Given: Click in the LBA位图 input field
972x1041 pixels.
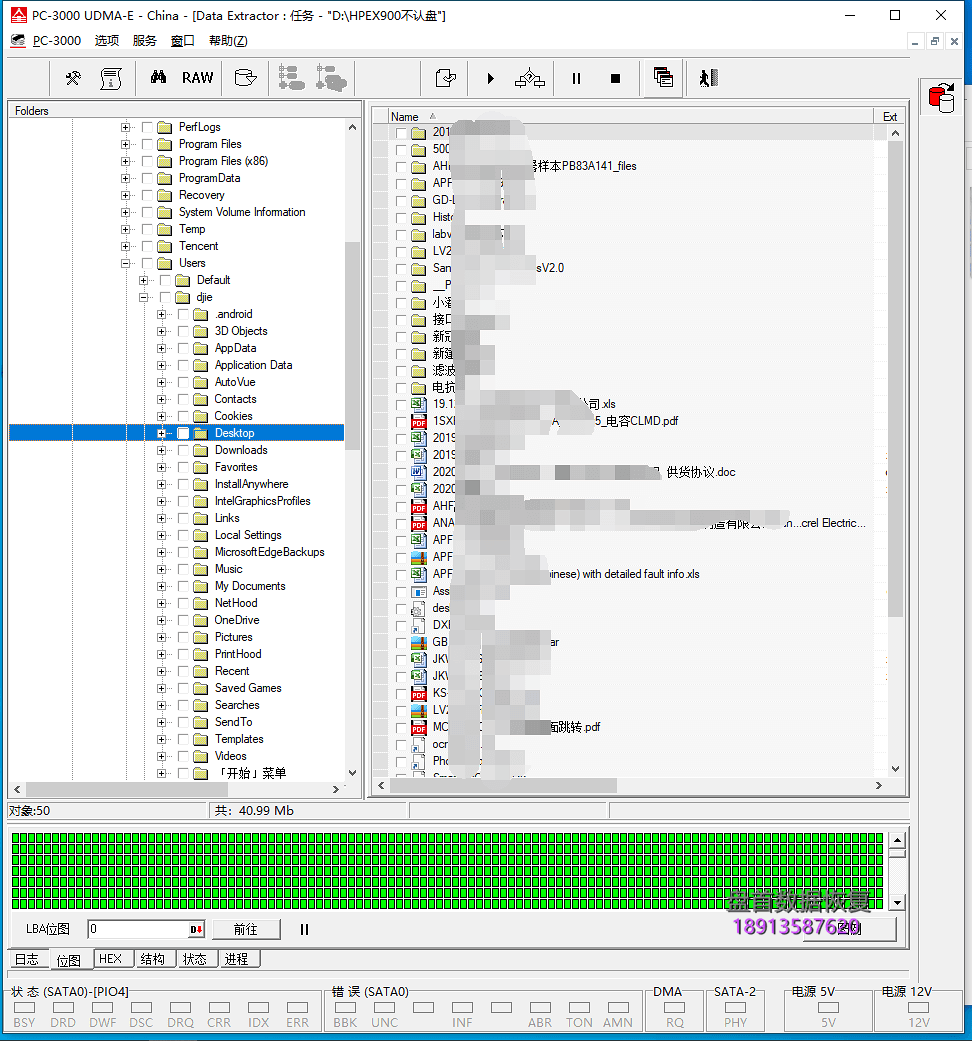Looking at the screenshot, I should 139,929.
